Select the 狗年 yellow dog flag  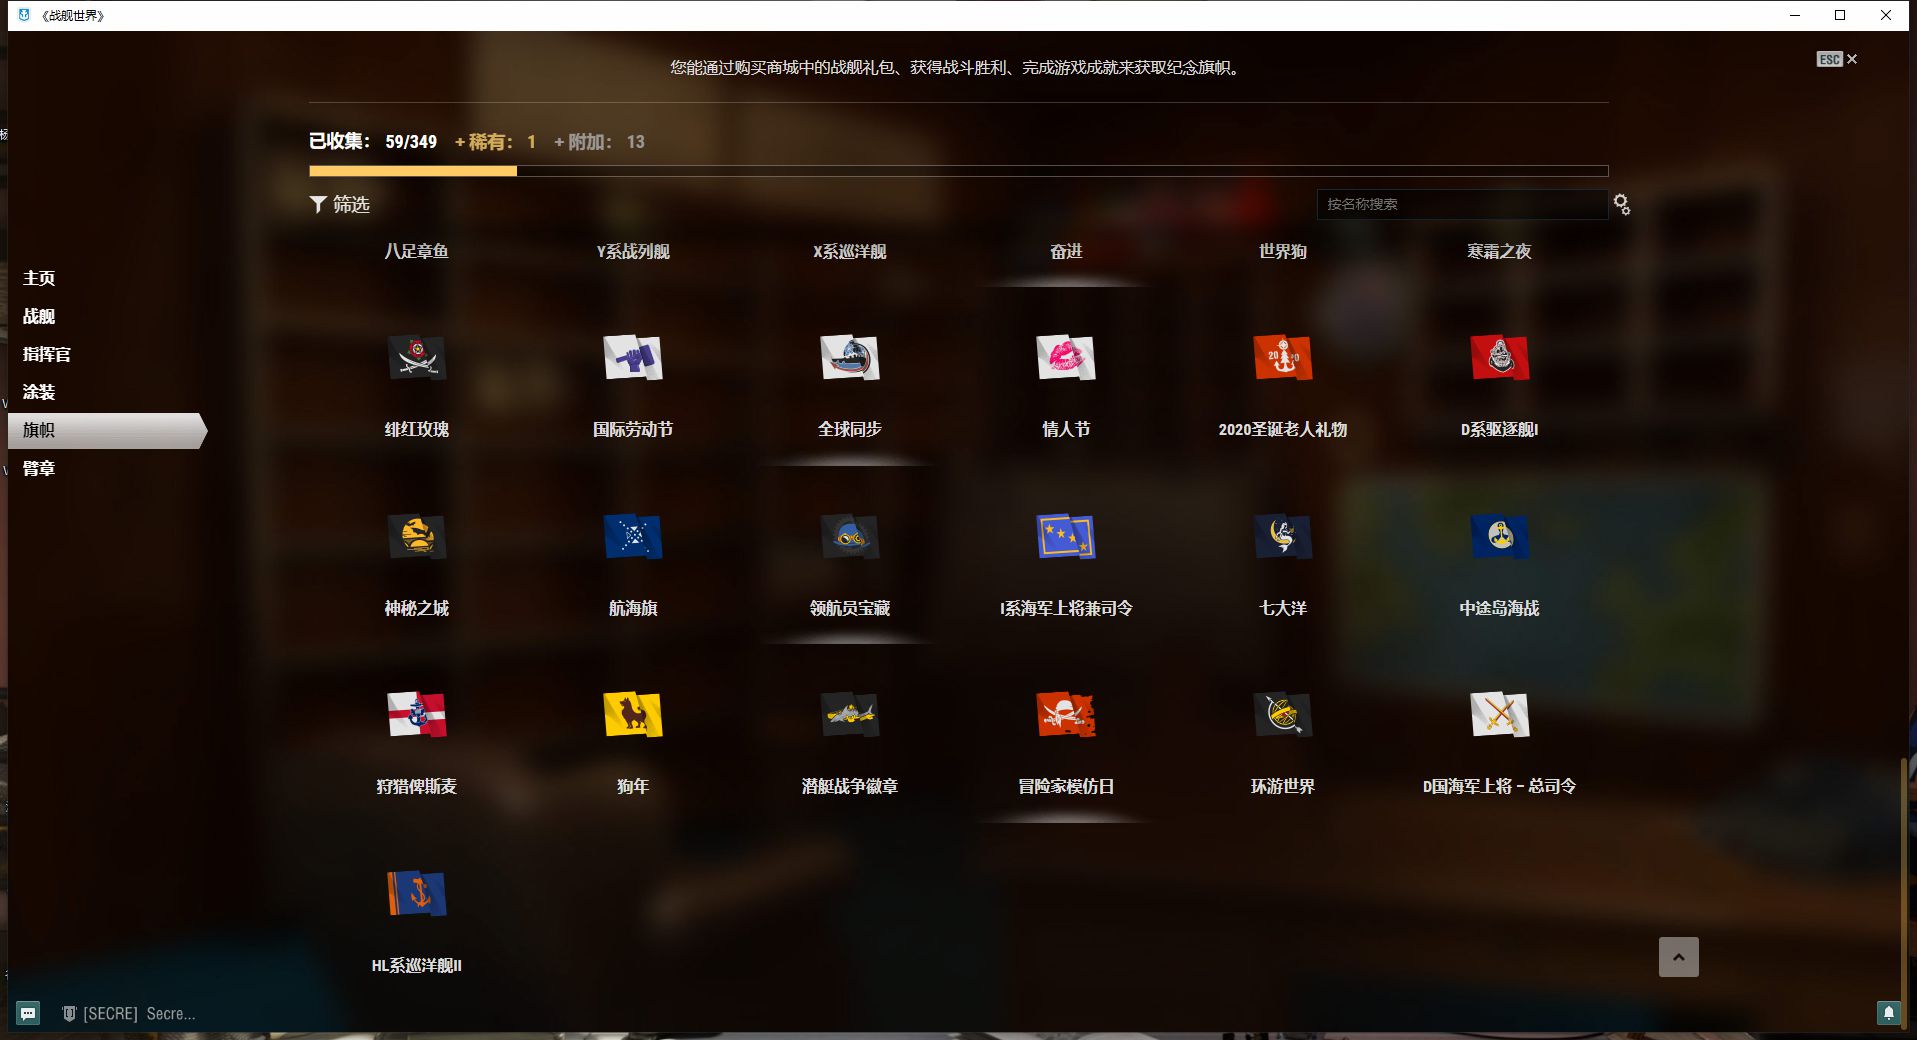click(x=632, y=715)
